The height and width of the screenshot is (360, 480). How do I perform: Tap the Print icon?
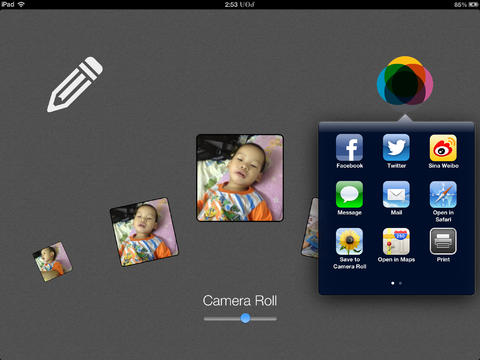click(443, 242)
